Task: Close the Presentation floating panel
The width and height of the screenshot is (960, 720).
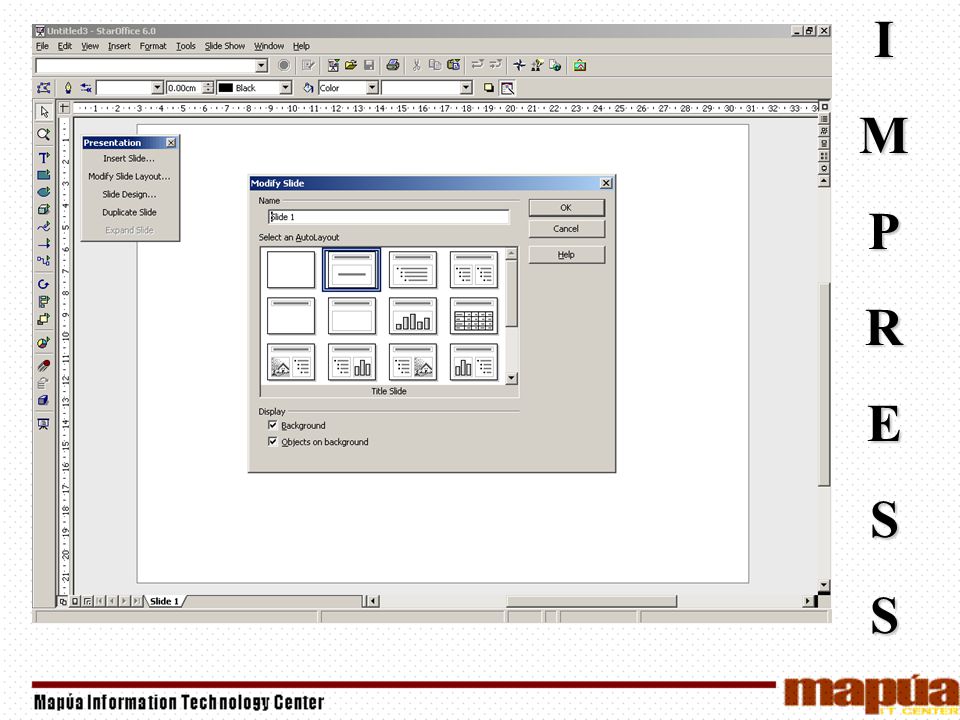Action: click(x=171, y=143)
